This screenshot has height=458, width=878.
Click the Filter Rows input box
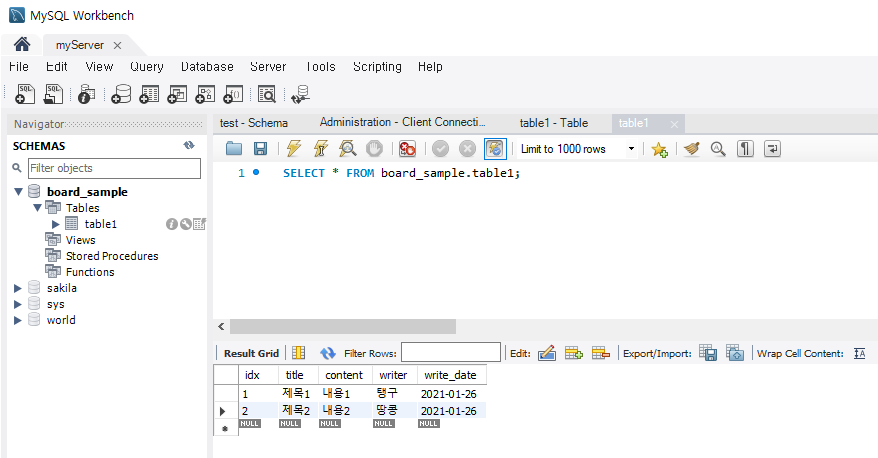coord(451,353)
